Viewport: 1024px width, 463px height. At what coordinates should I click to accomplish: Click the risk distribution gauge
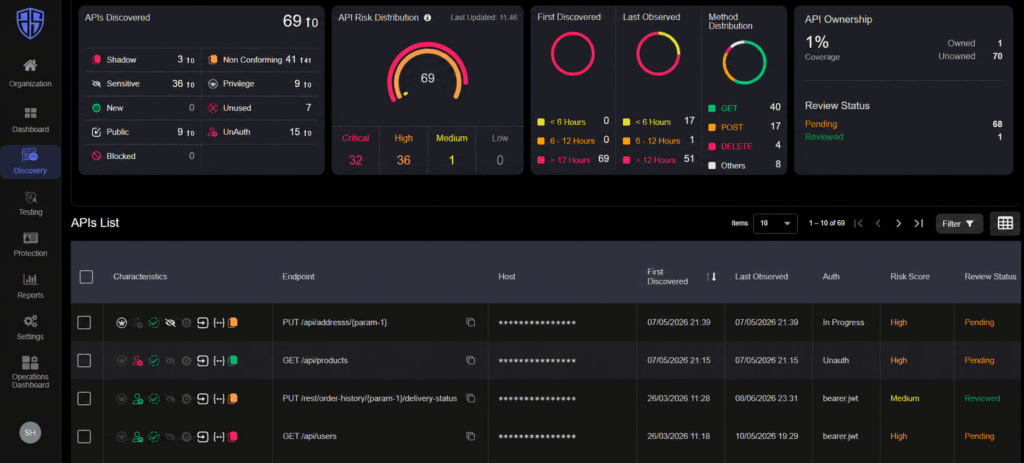tap(427, 74)
